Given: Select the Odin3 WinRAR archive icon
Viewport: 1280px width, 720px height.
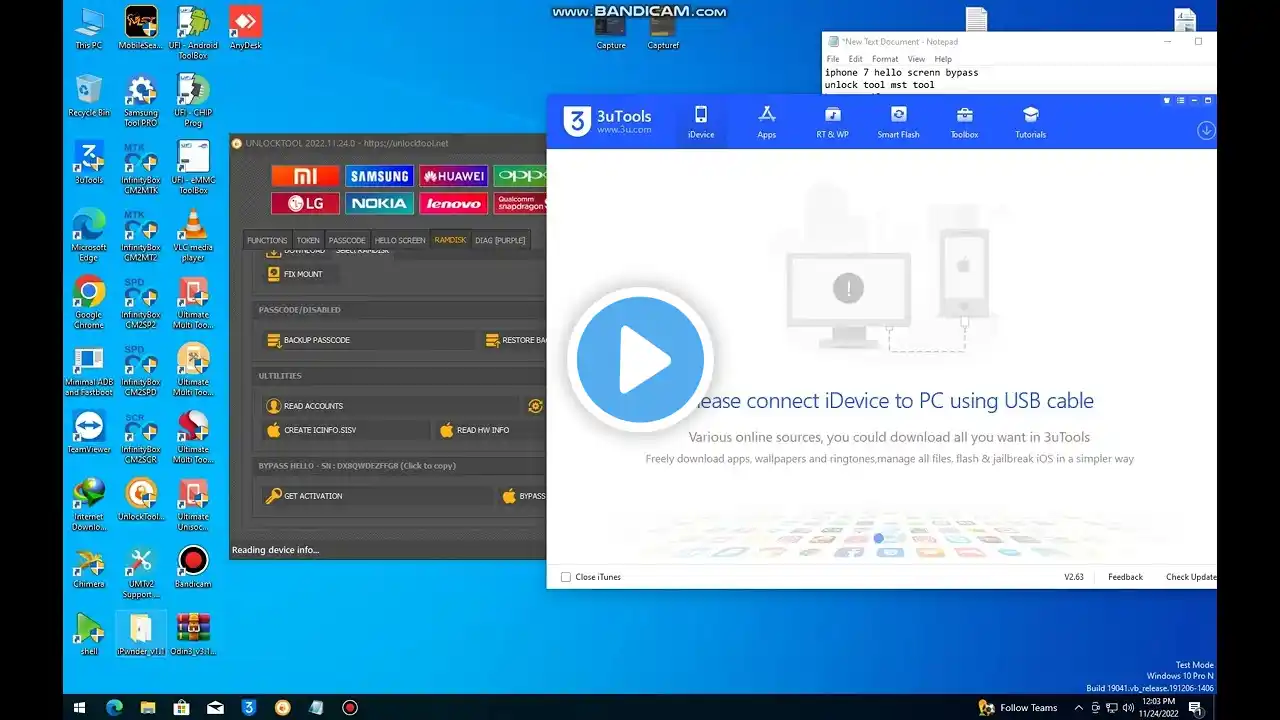Looking at the screenshot, I should click(x=193, y=634).
